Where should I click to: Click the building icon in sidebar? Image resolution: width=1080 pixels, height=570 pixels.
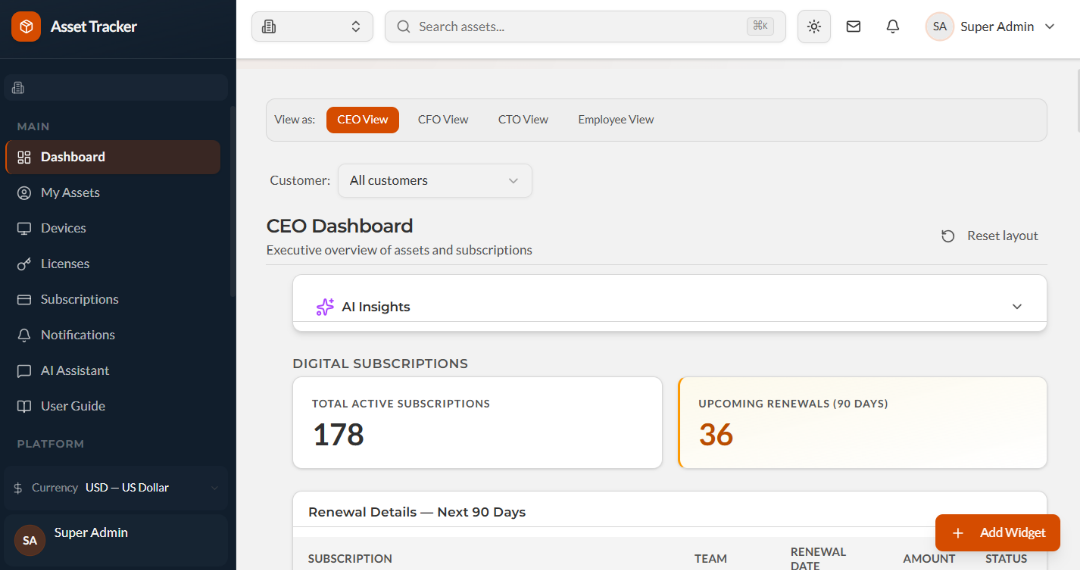pyautogui.click(x=19, y=88)
